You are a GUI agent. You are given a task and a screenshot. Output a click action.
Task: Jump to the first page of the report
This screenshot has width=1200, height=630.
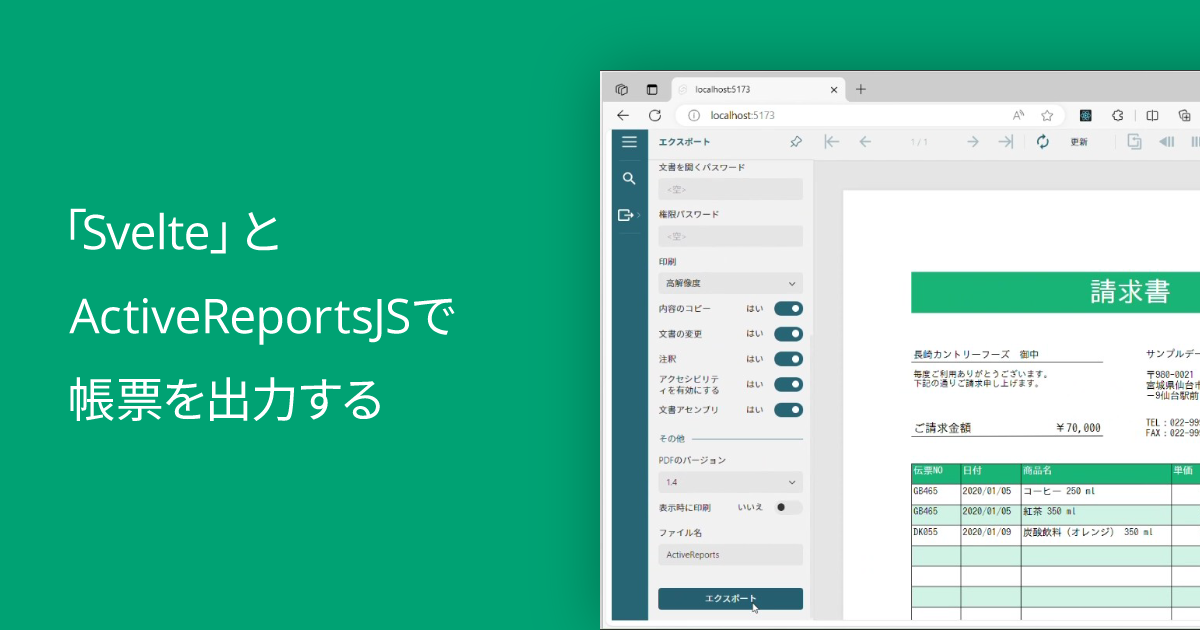point(831,142)
